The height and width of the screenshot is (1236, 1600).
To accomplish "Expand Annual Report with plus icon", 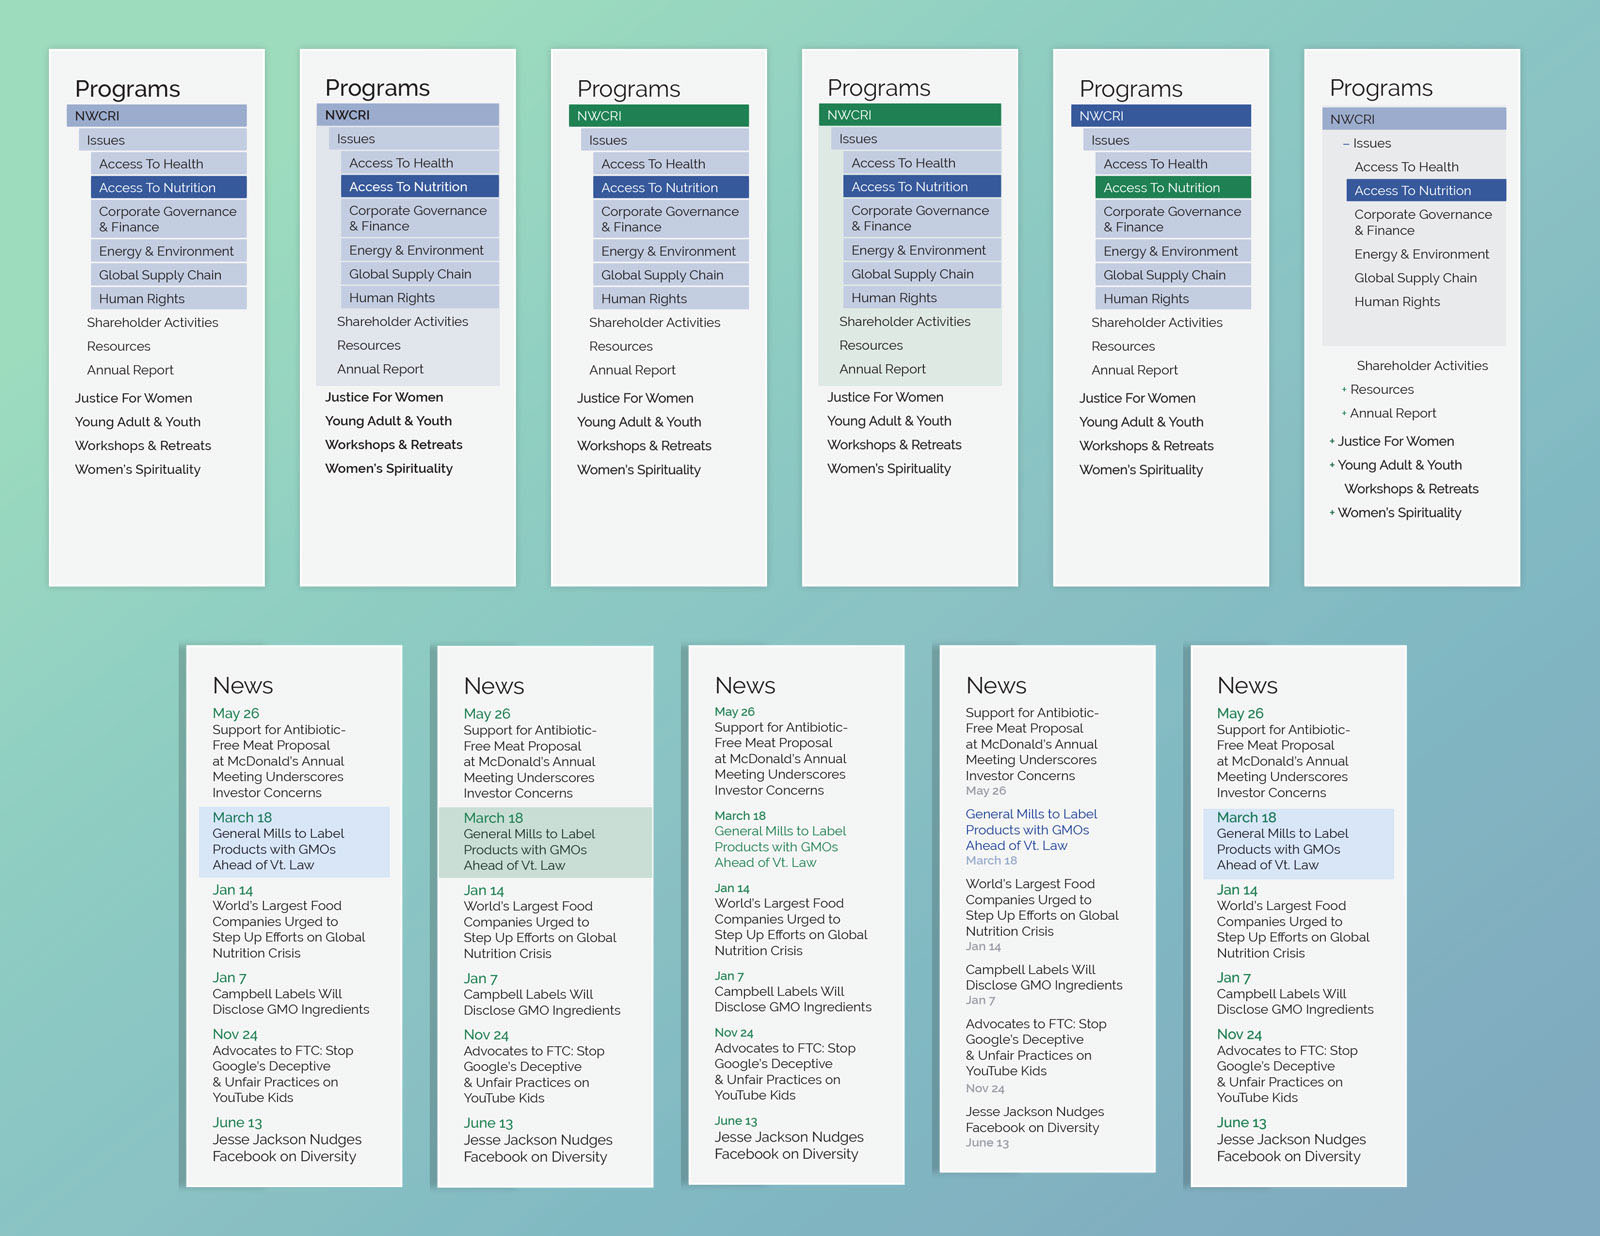I will pyautogui.click(x=1344, y=414).
